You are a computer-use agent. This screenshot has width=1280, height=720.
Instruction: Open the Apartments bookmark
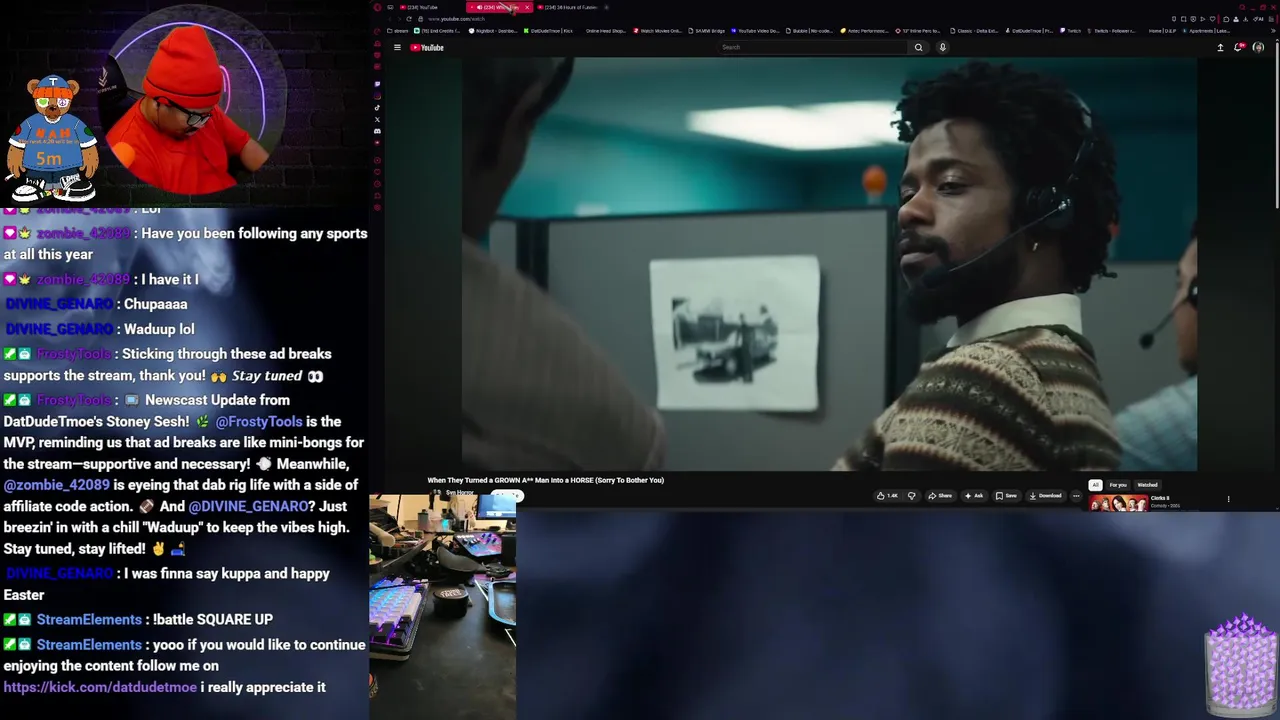tap(1206, 31)
